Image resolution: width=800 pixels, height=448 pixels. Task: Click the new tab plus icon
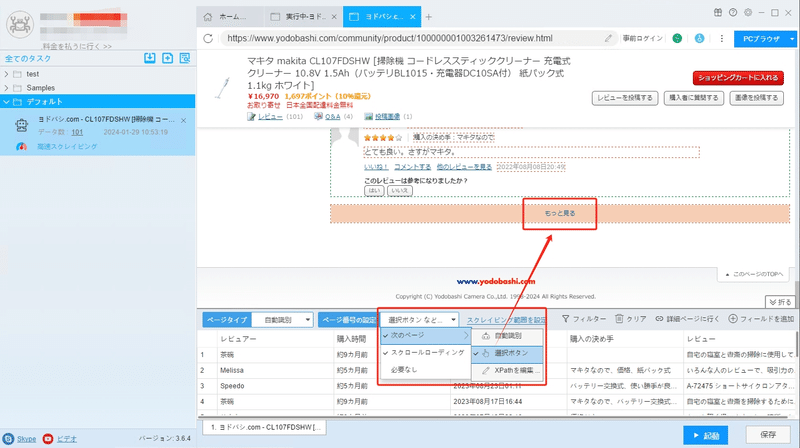429,17
